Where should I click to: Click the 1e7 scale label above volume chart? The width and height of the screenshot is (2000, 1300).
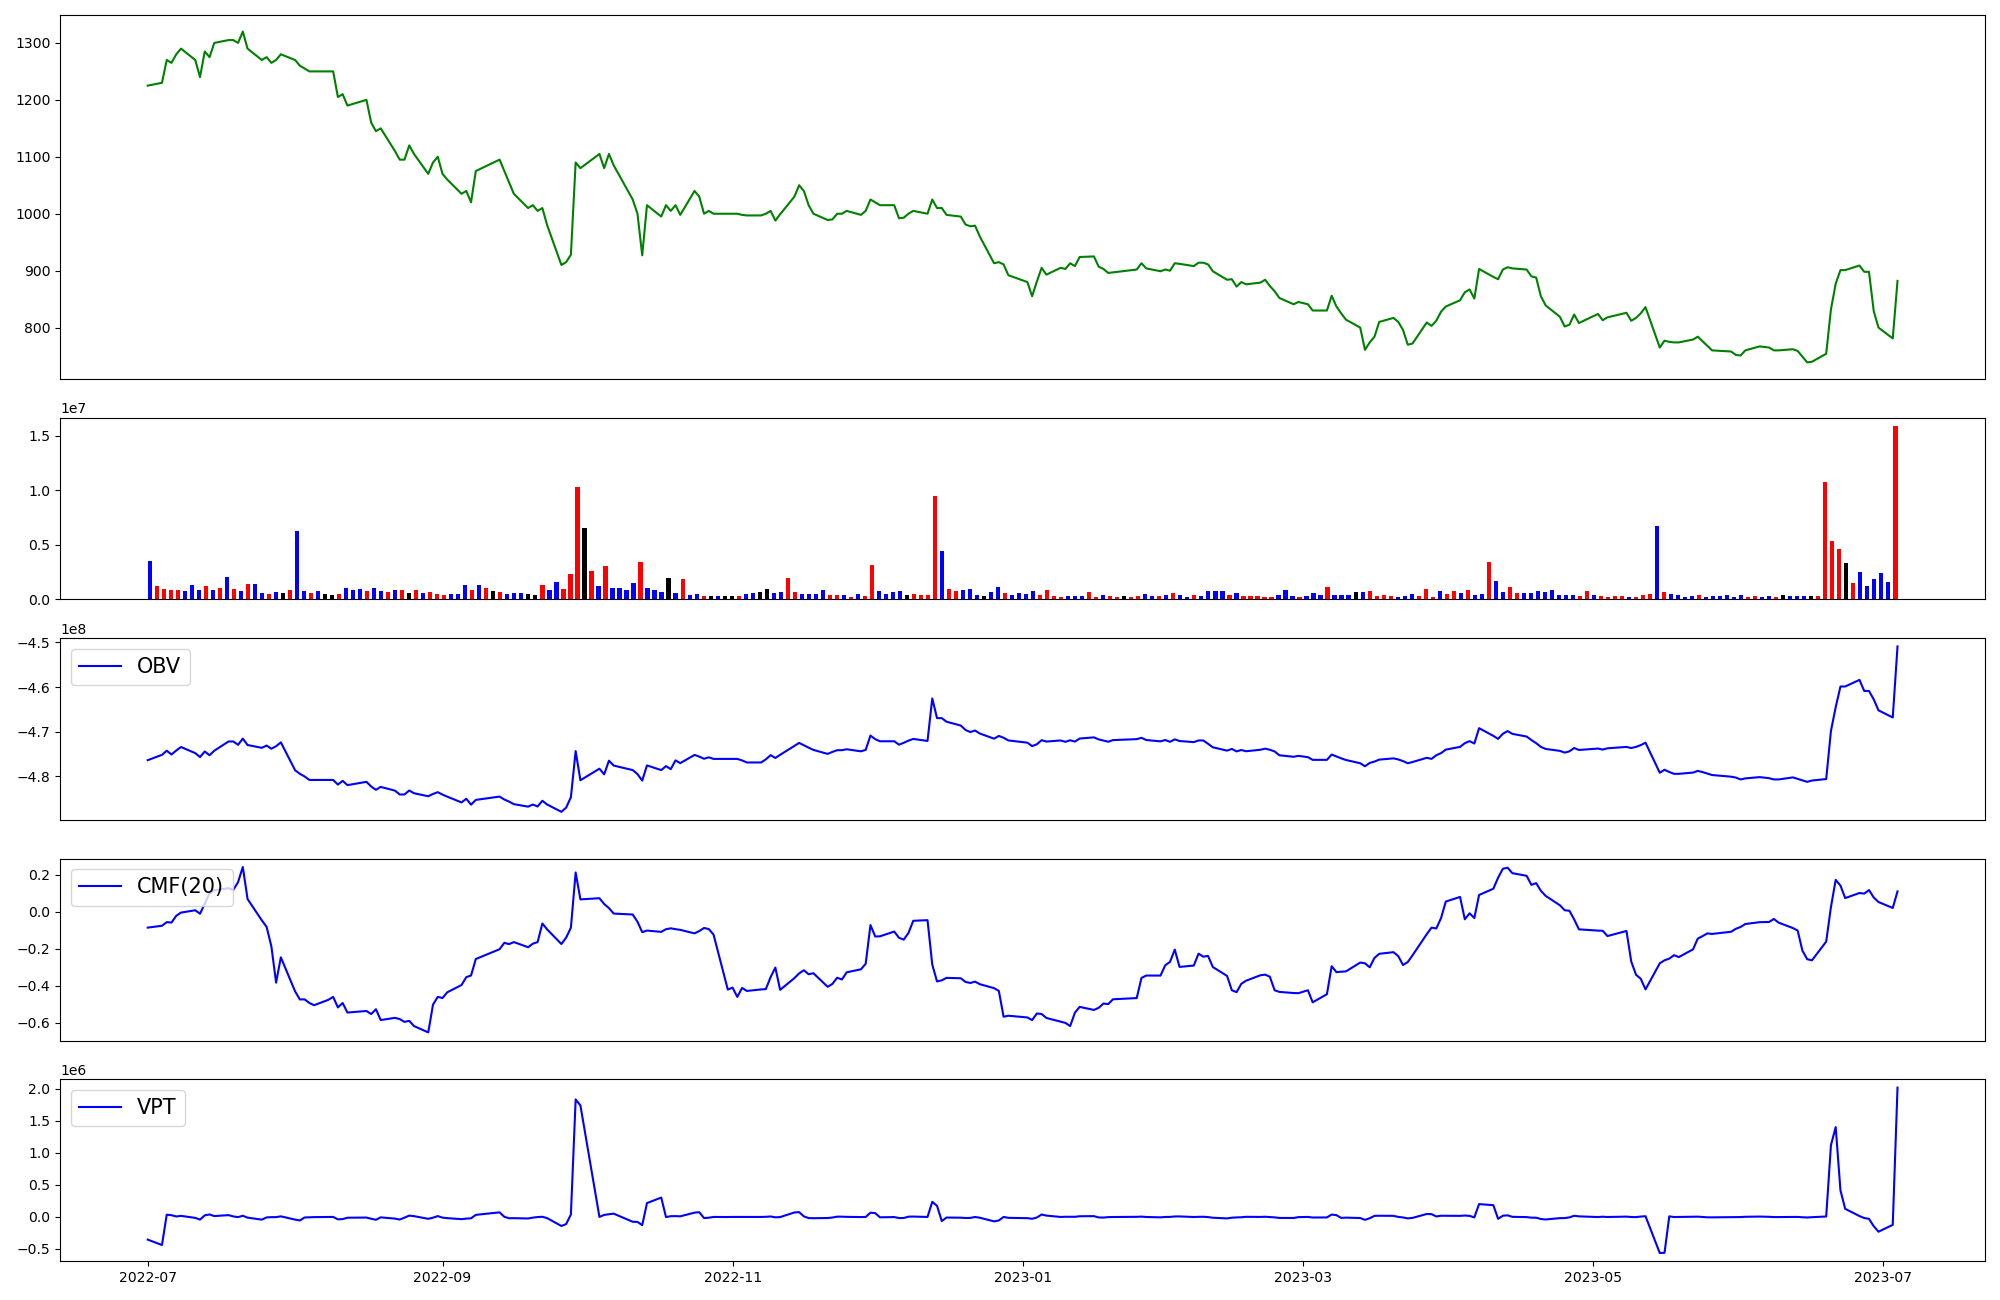(73, 409)
